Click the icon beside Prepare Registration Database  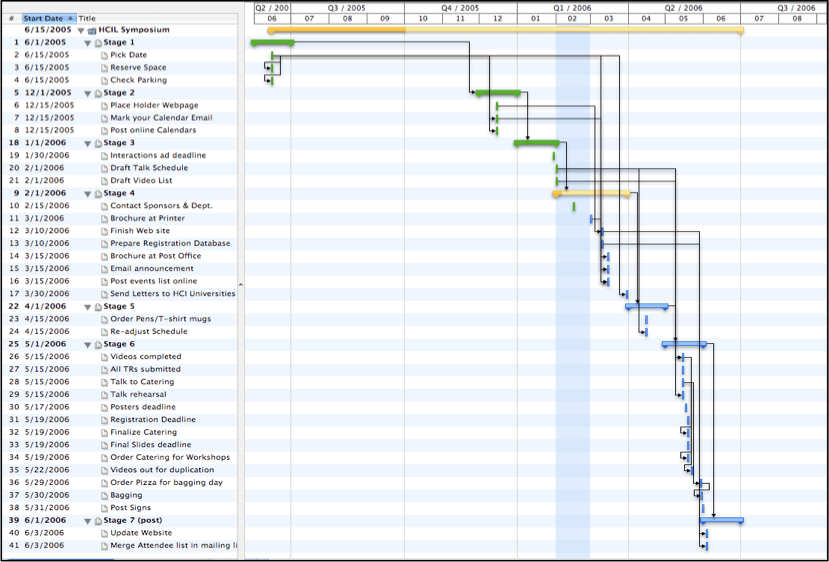coord(104,244)
